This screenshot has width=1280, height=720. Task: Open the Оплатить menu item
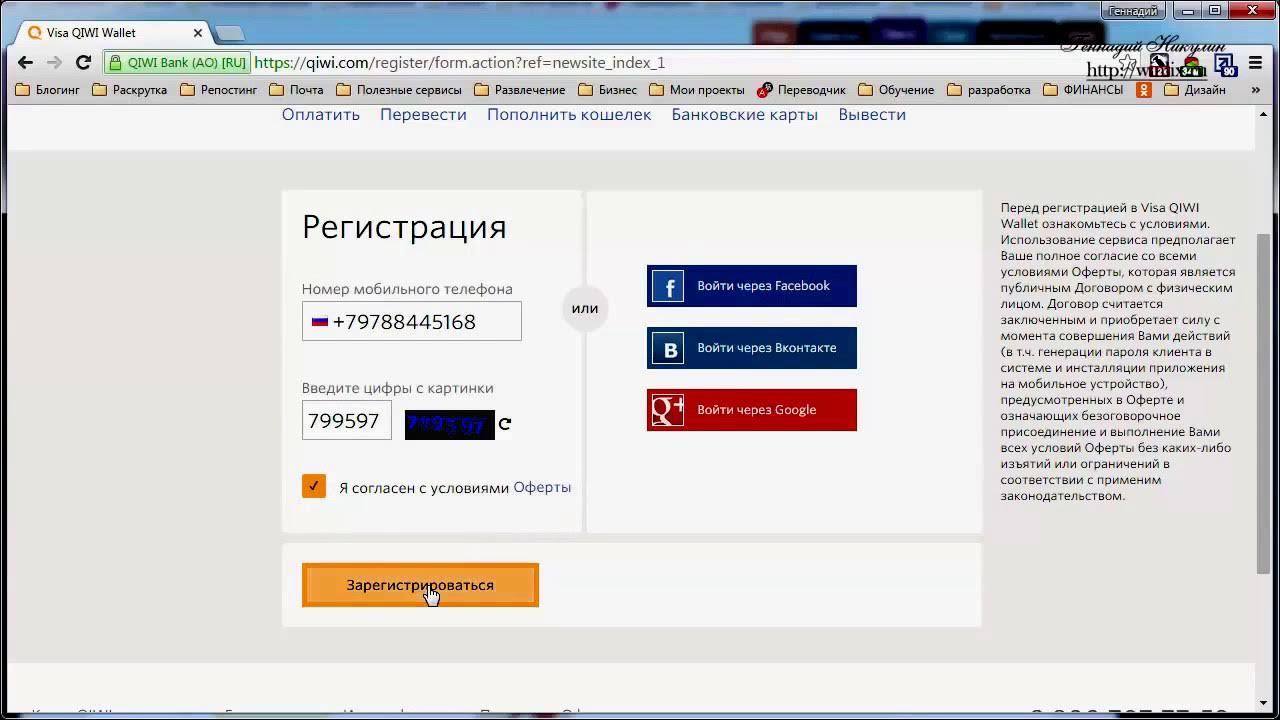(321, 114)
